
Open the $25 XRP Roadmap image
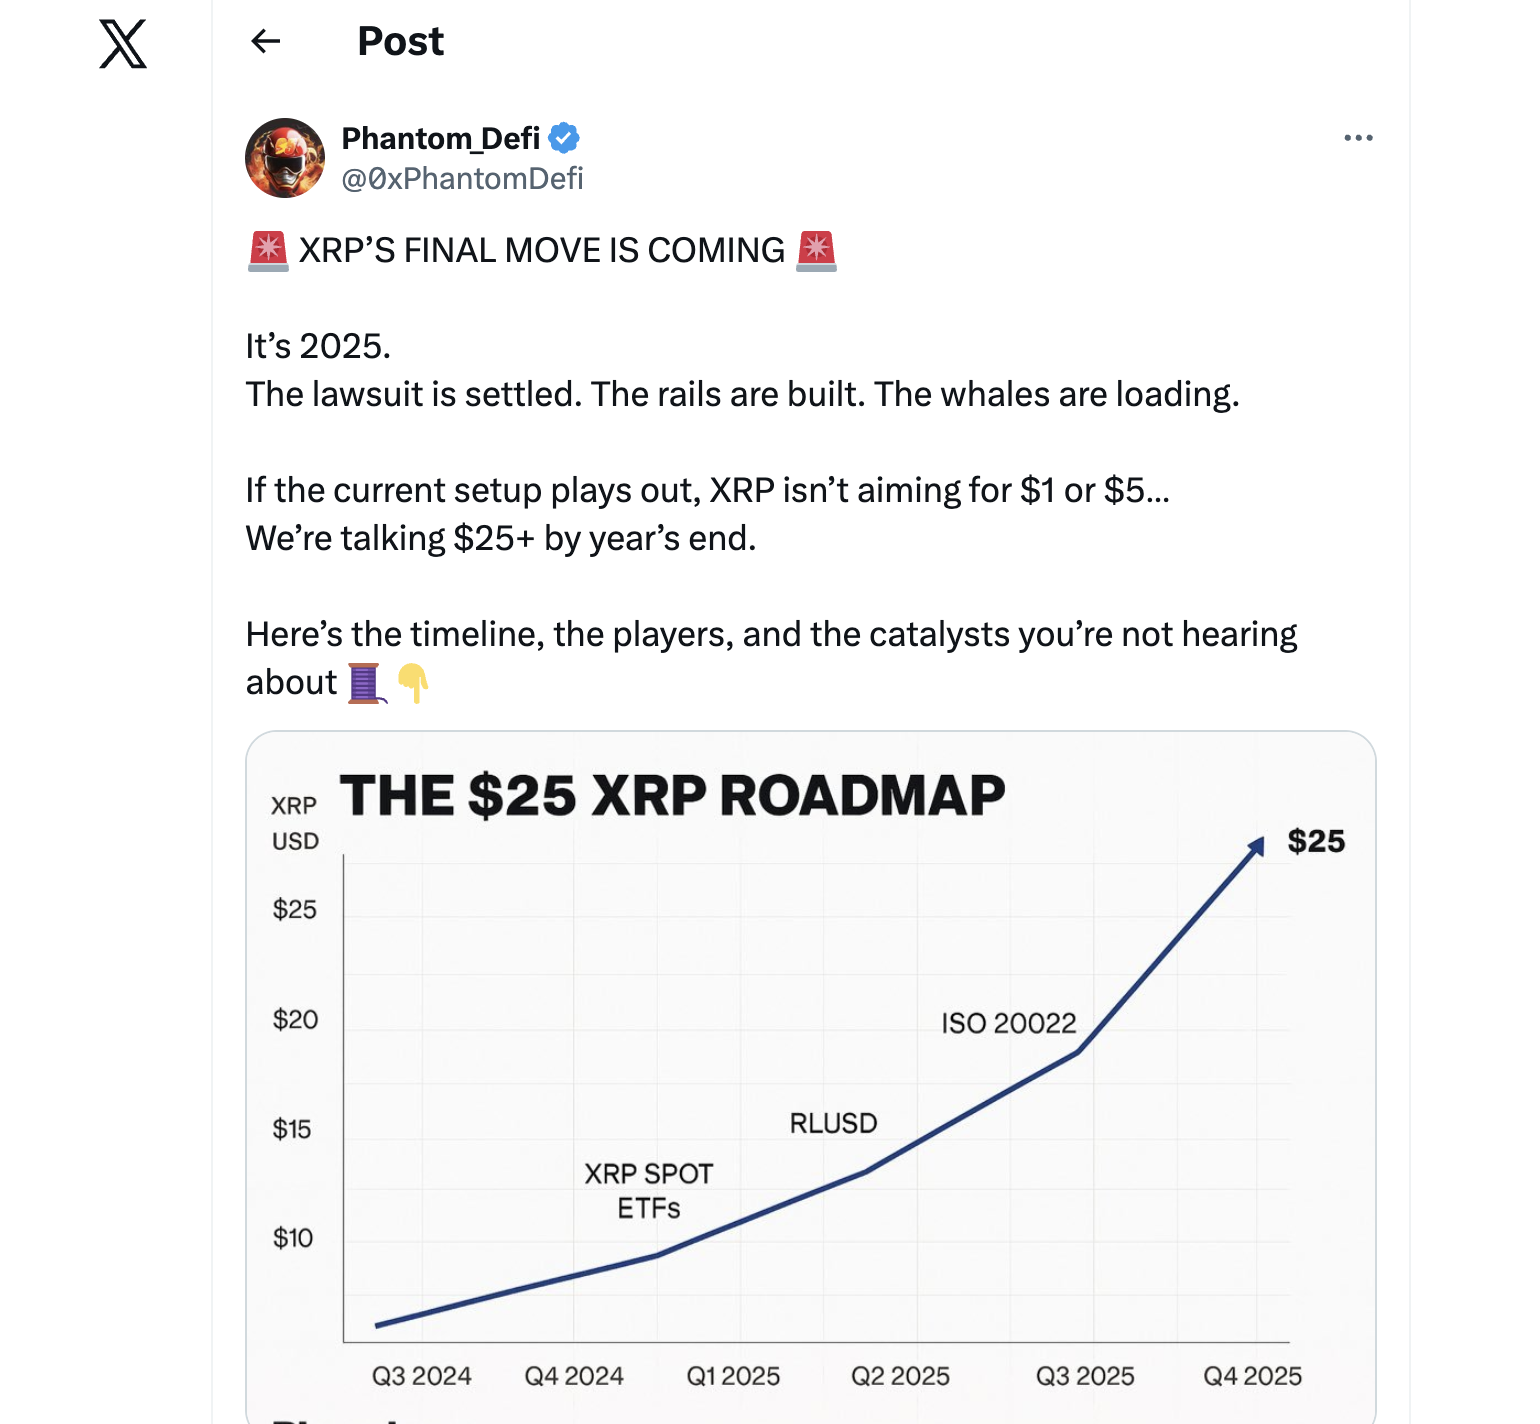coord(811,1077)
